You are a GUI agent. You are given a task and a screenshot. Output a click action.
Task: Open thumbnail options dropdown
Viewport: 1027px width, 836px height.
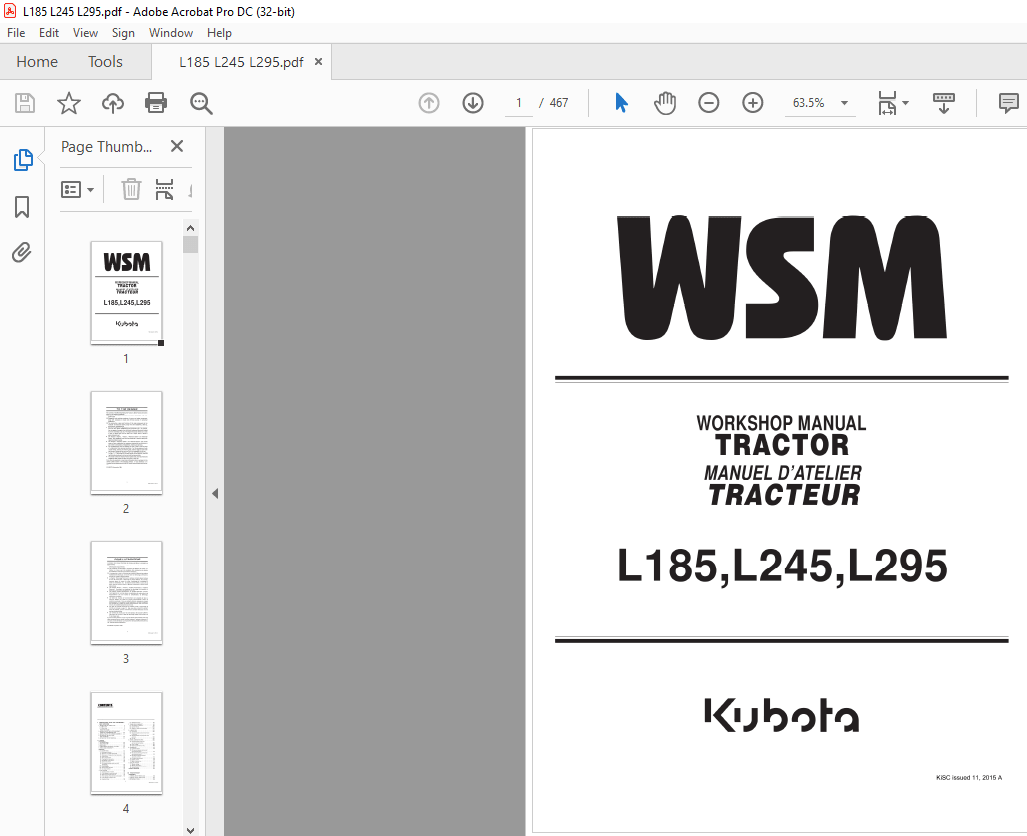[78, 189]
